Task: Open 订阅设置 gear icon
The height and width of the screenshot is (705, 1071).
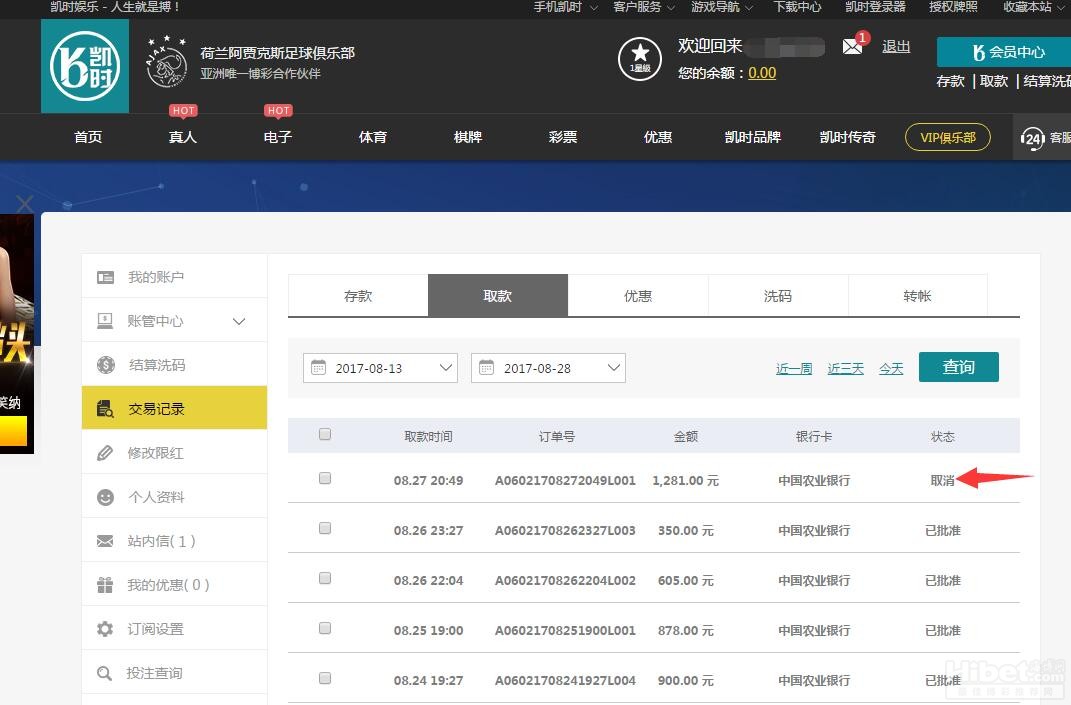Action: point(105,629)
